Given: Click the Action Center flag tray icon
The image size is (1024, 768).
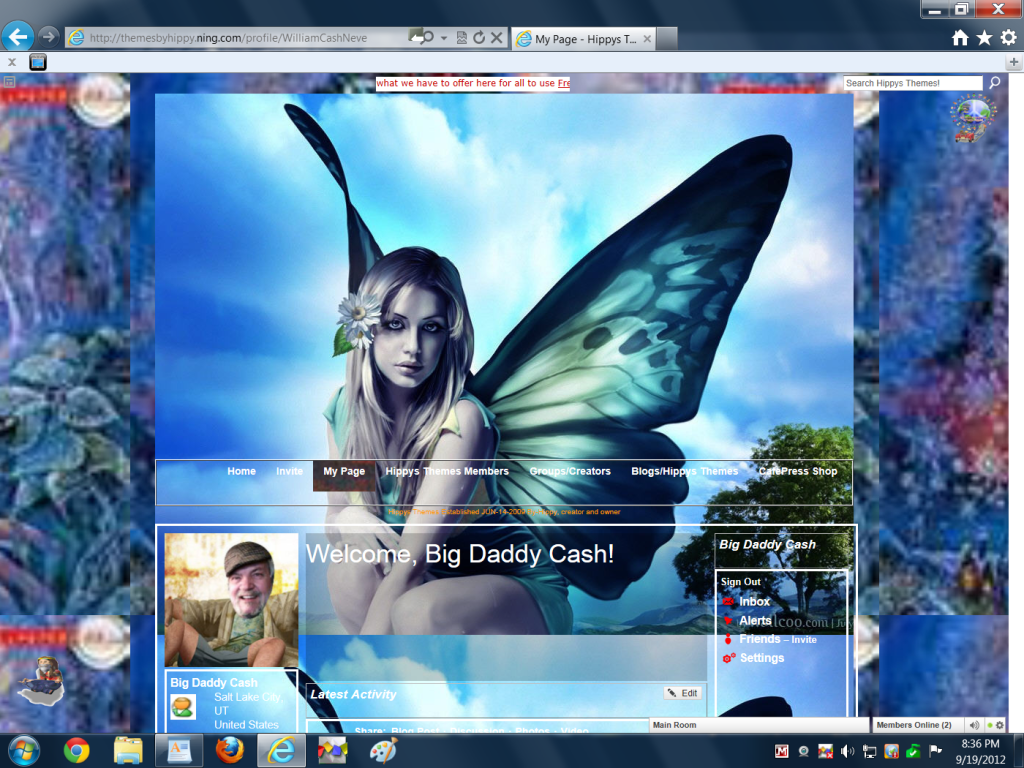Looking at the screenshot, I should [x=935, y=751].
